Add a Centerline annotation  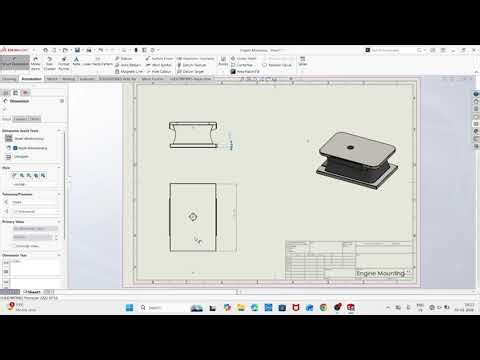(x=242, y=65)
